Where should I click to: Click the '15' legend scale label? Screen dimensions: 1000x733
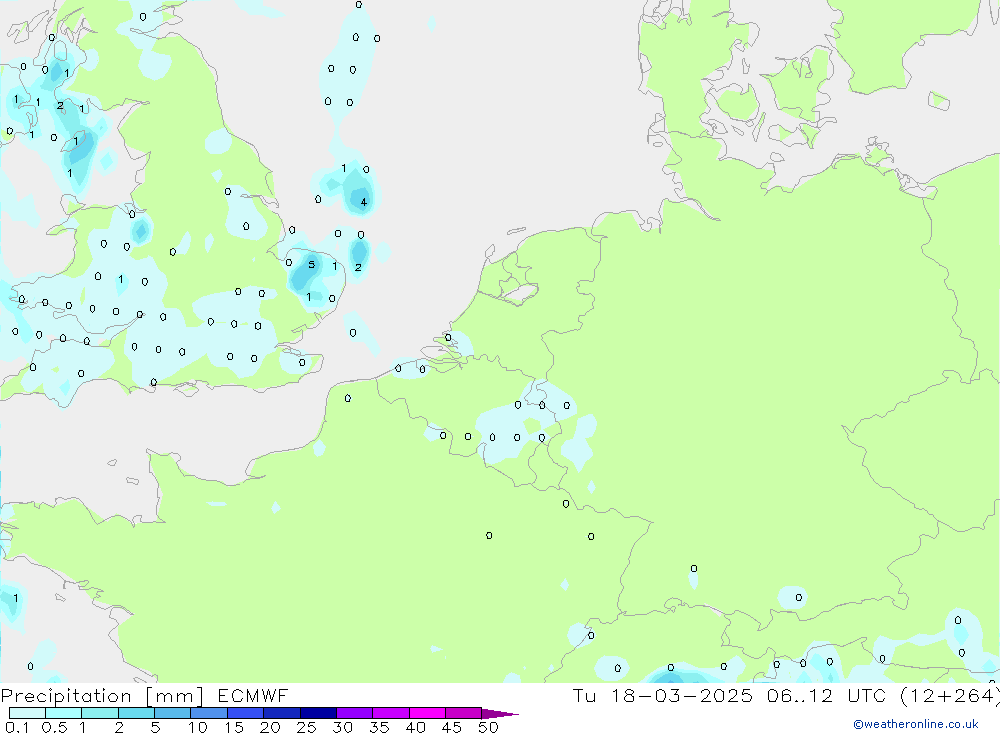click(x=234, y=727)
